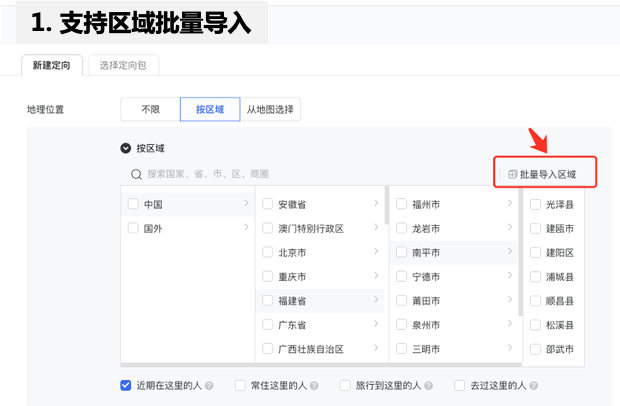Click the city list vertical scrollbar
The image size is (620, 406).
520,251
